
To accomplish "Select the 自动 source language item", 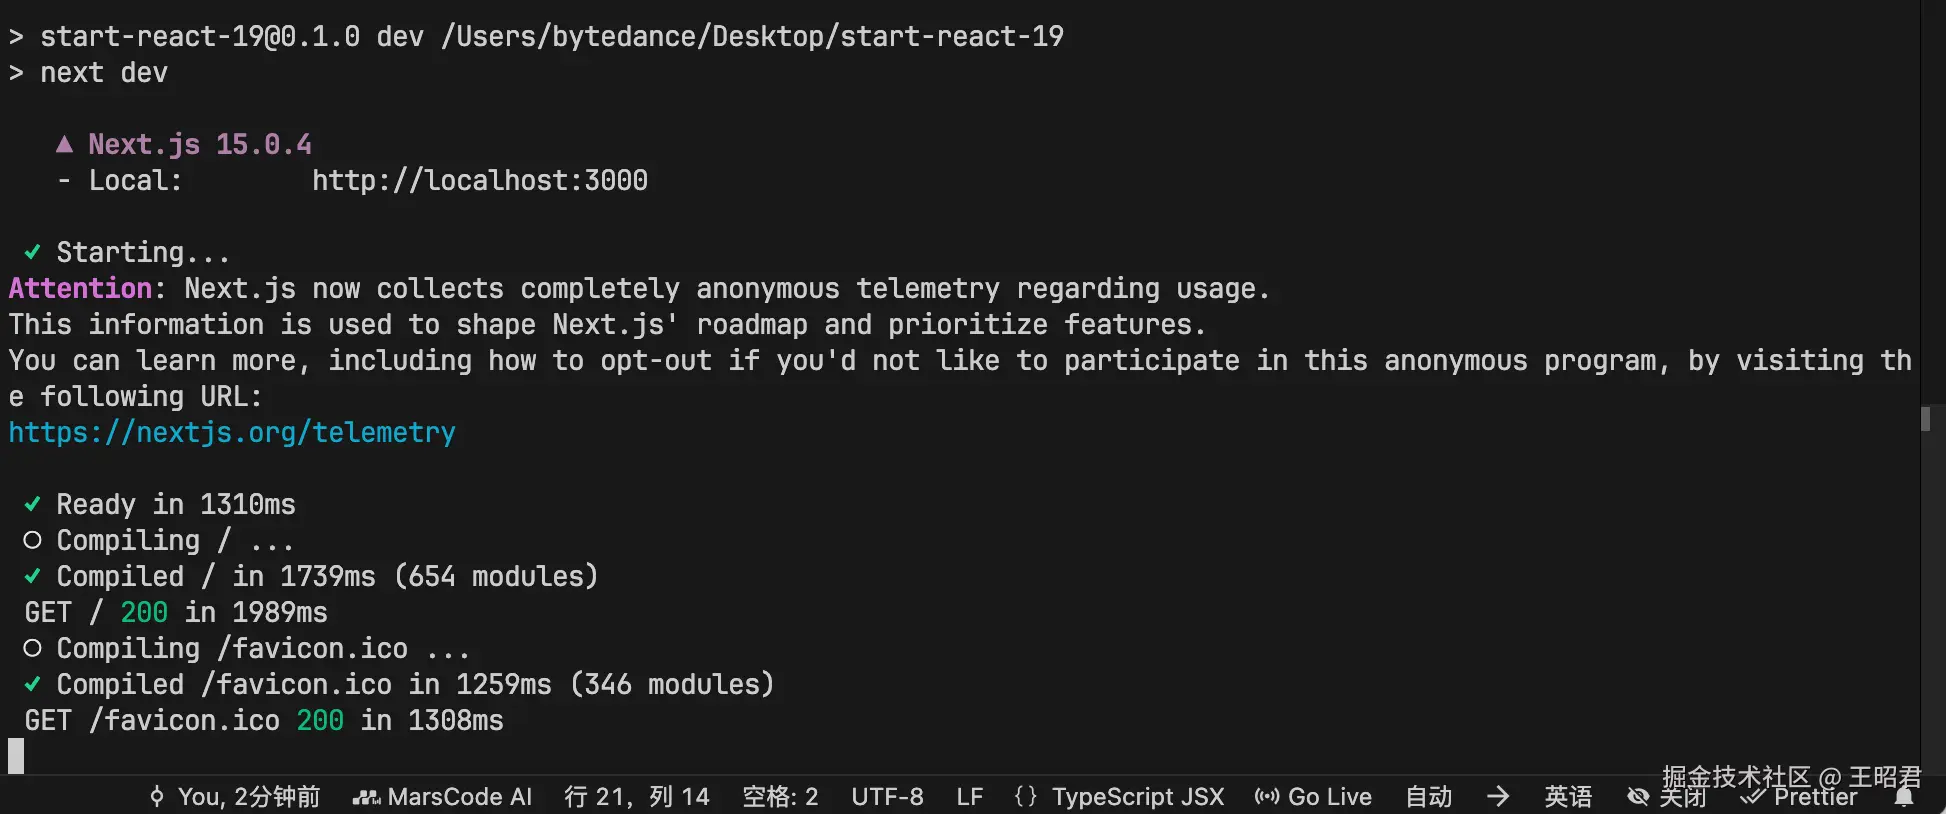I will coord(1429,797).
